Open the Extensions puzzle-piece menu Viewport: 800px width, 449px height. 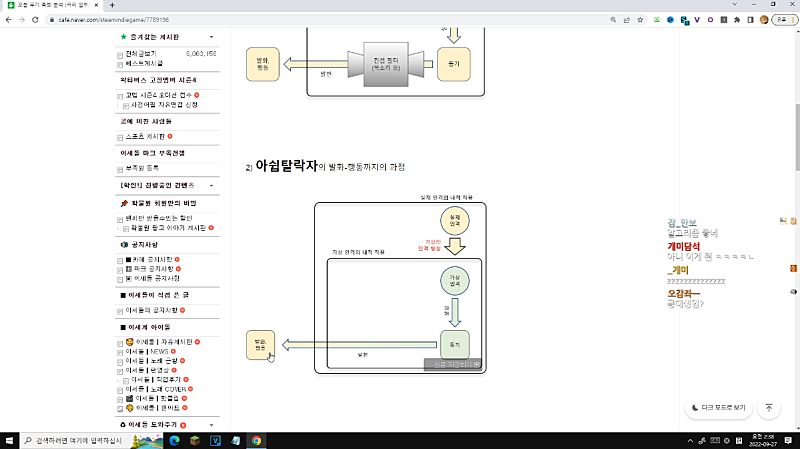[737, 20]
